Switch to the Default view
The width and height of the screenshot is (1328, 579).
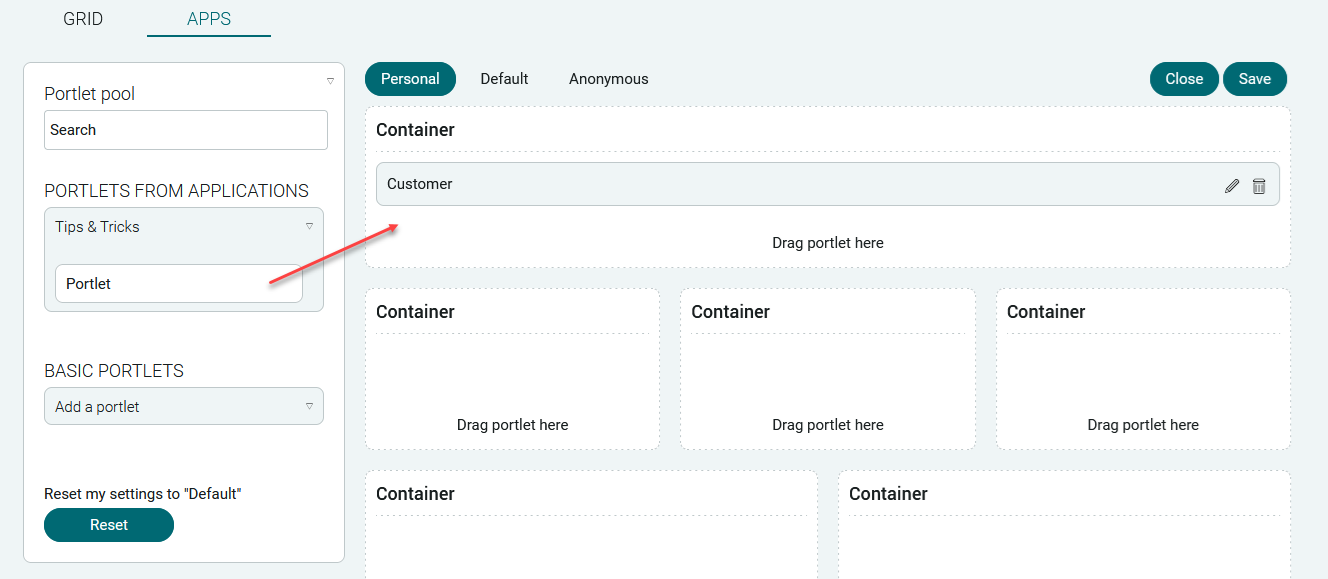[504, 79]
